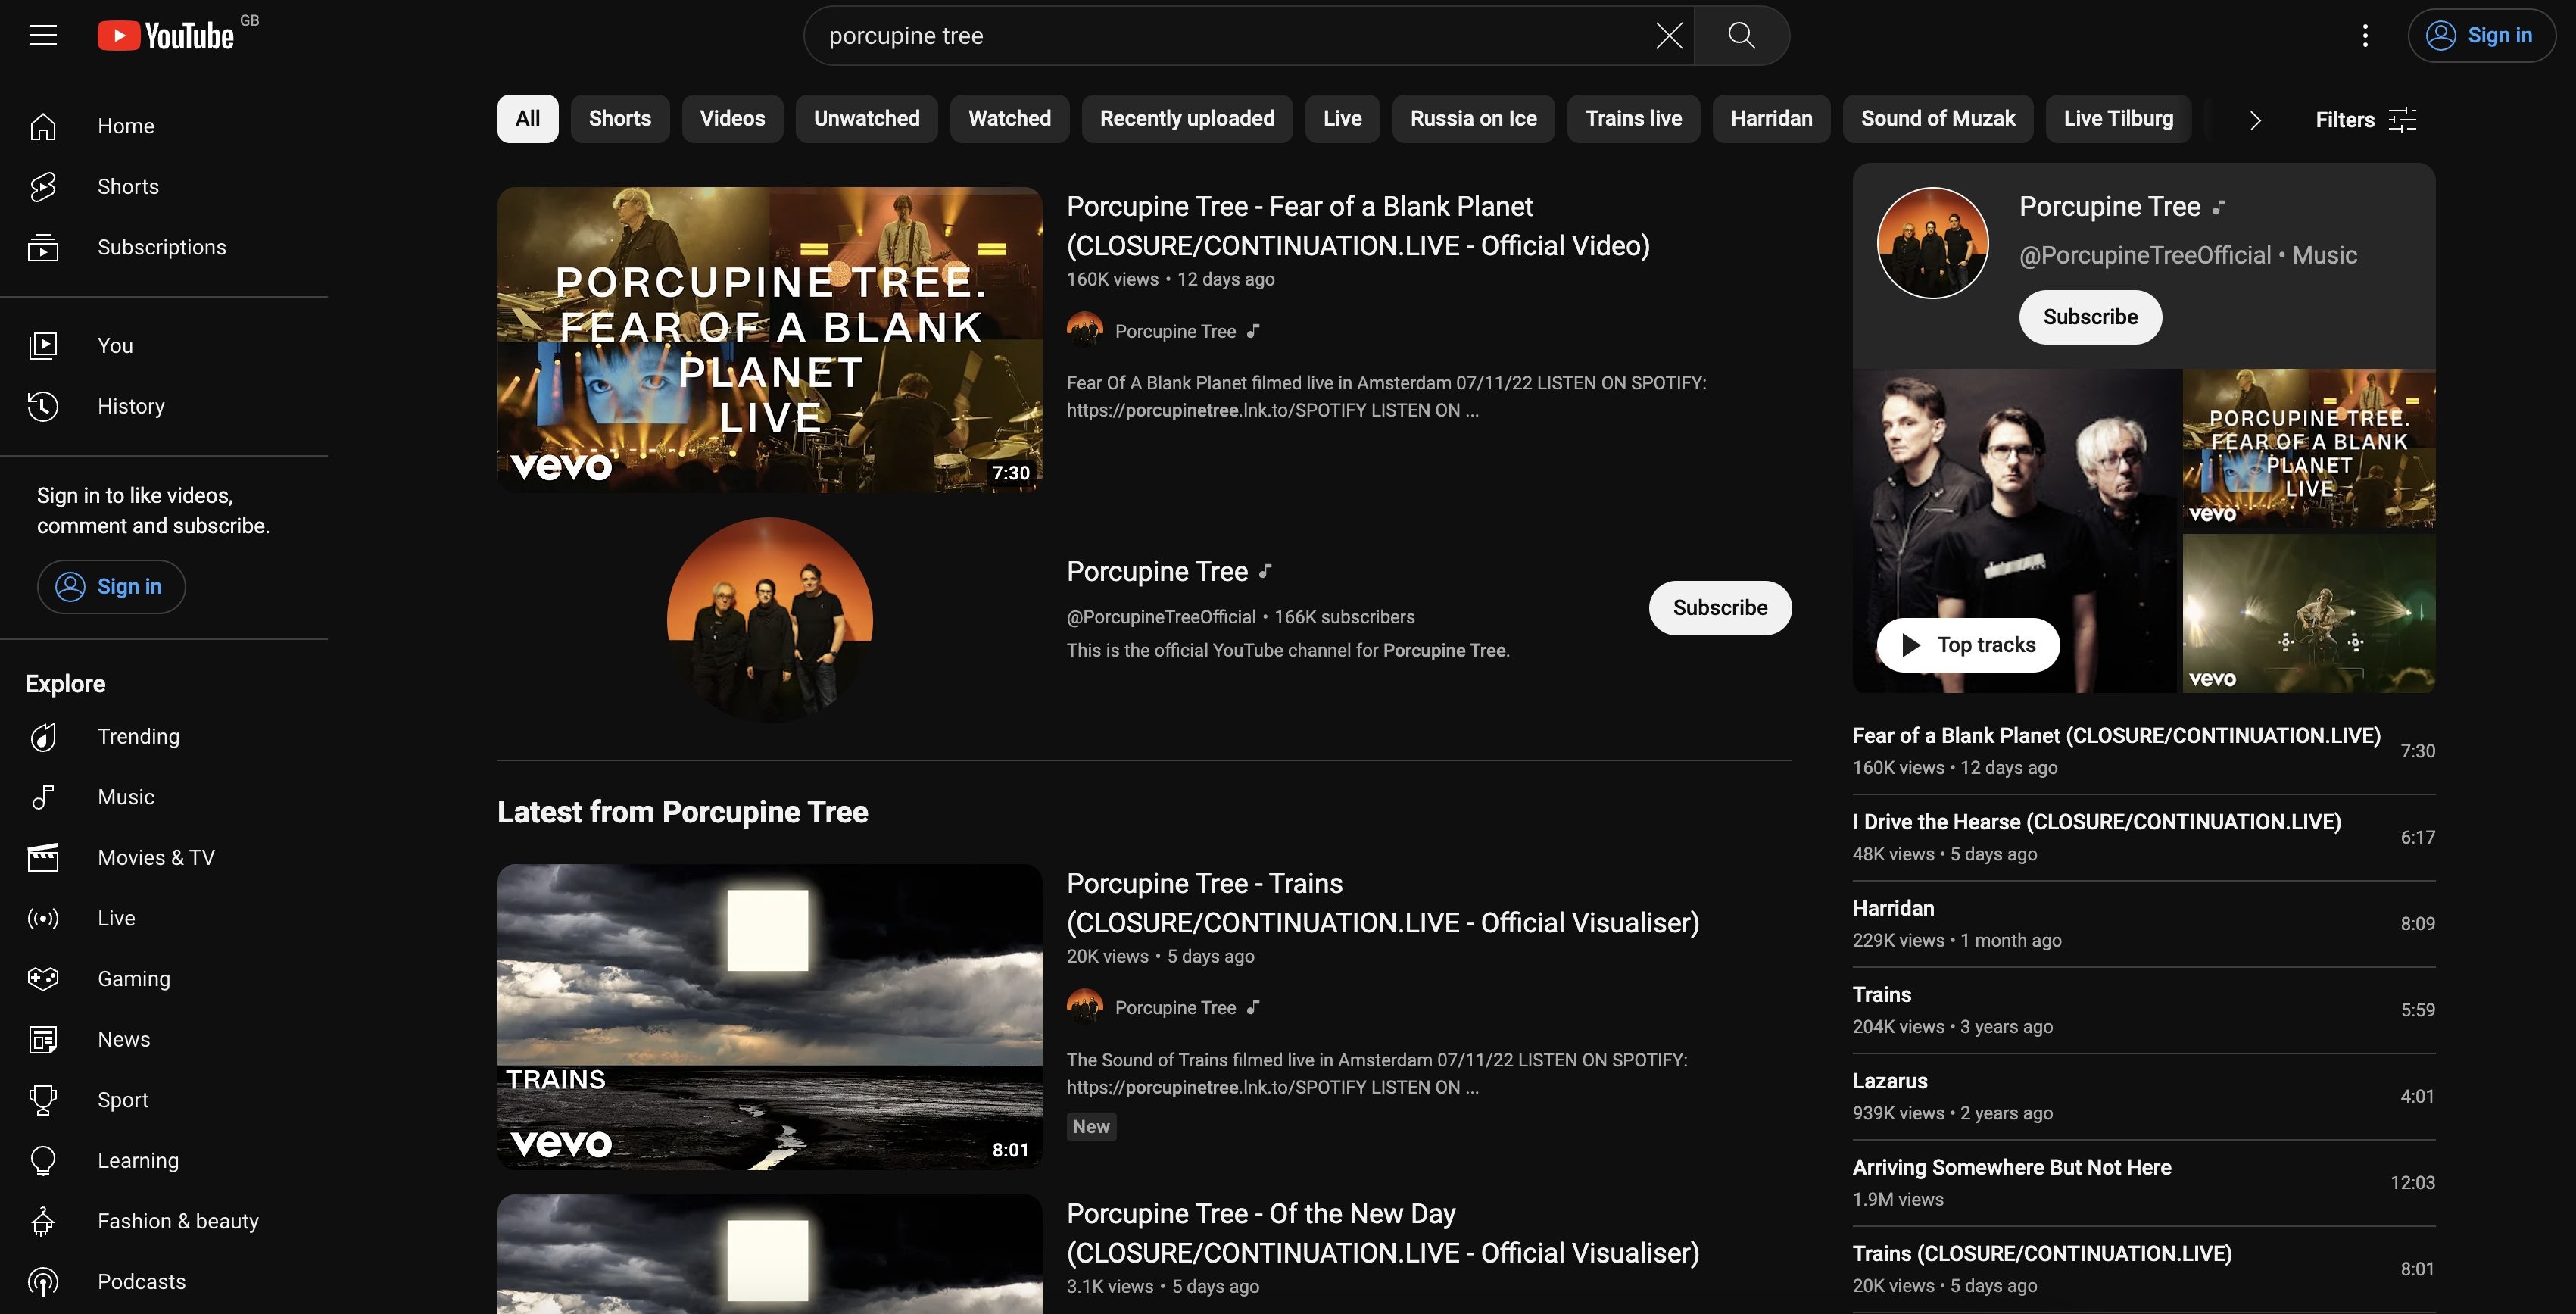
Task: Open Podcasts under Explore
Action: tap(164, 1281)
